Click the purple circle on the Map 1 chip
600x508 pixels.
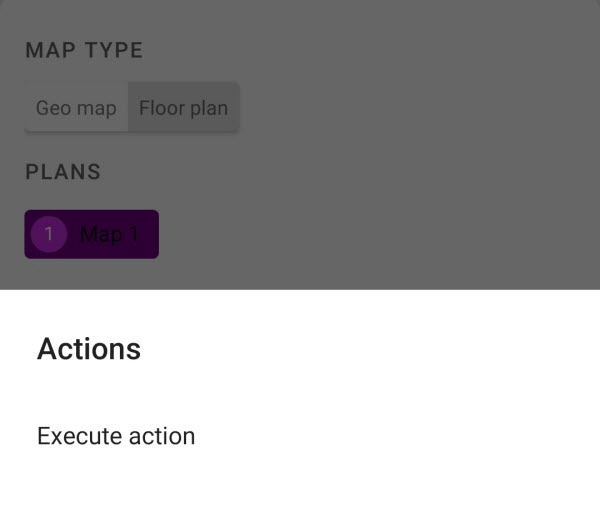click(49, 234)
